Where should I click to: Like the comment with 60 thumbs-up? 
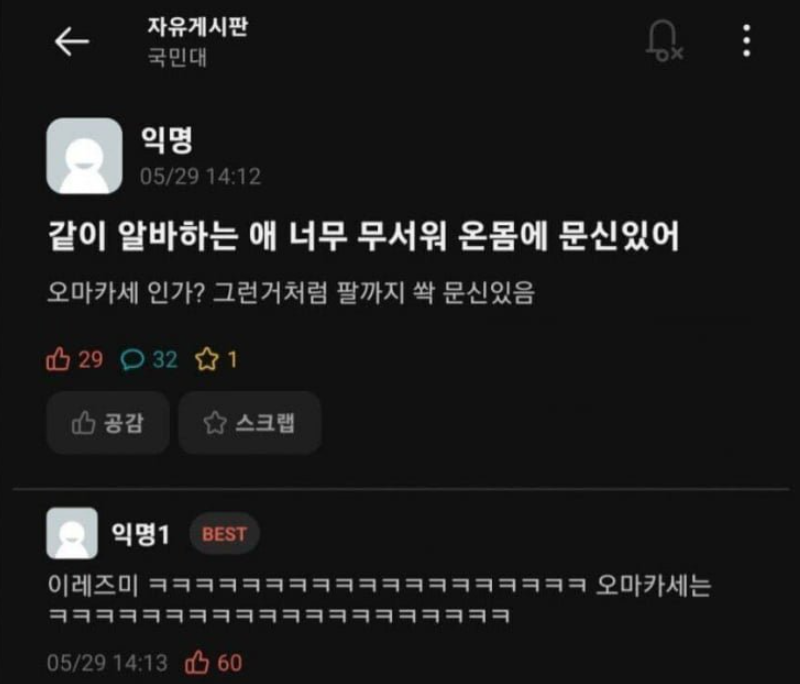(213, 663)
